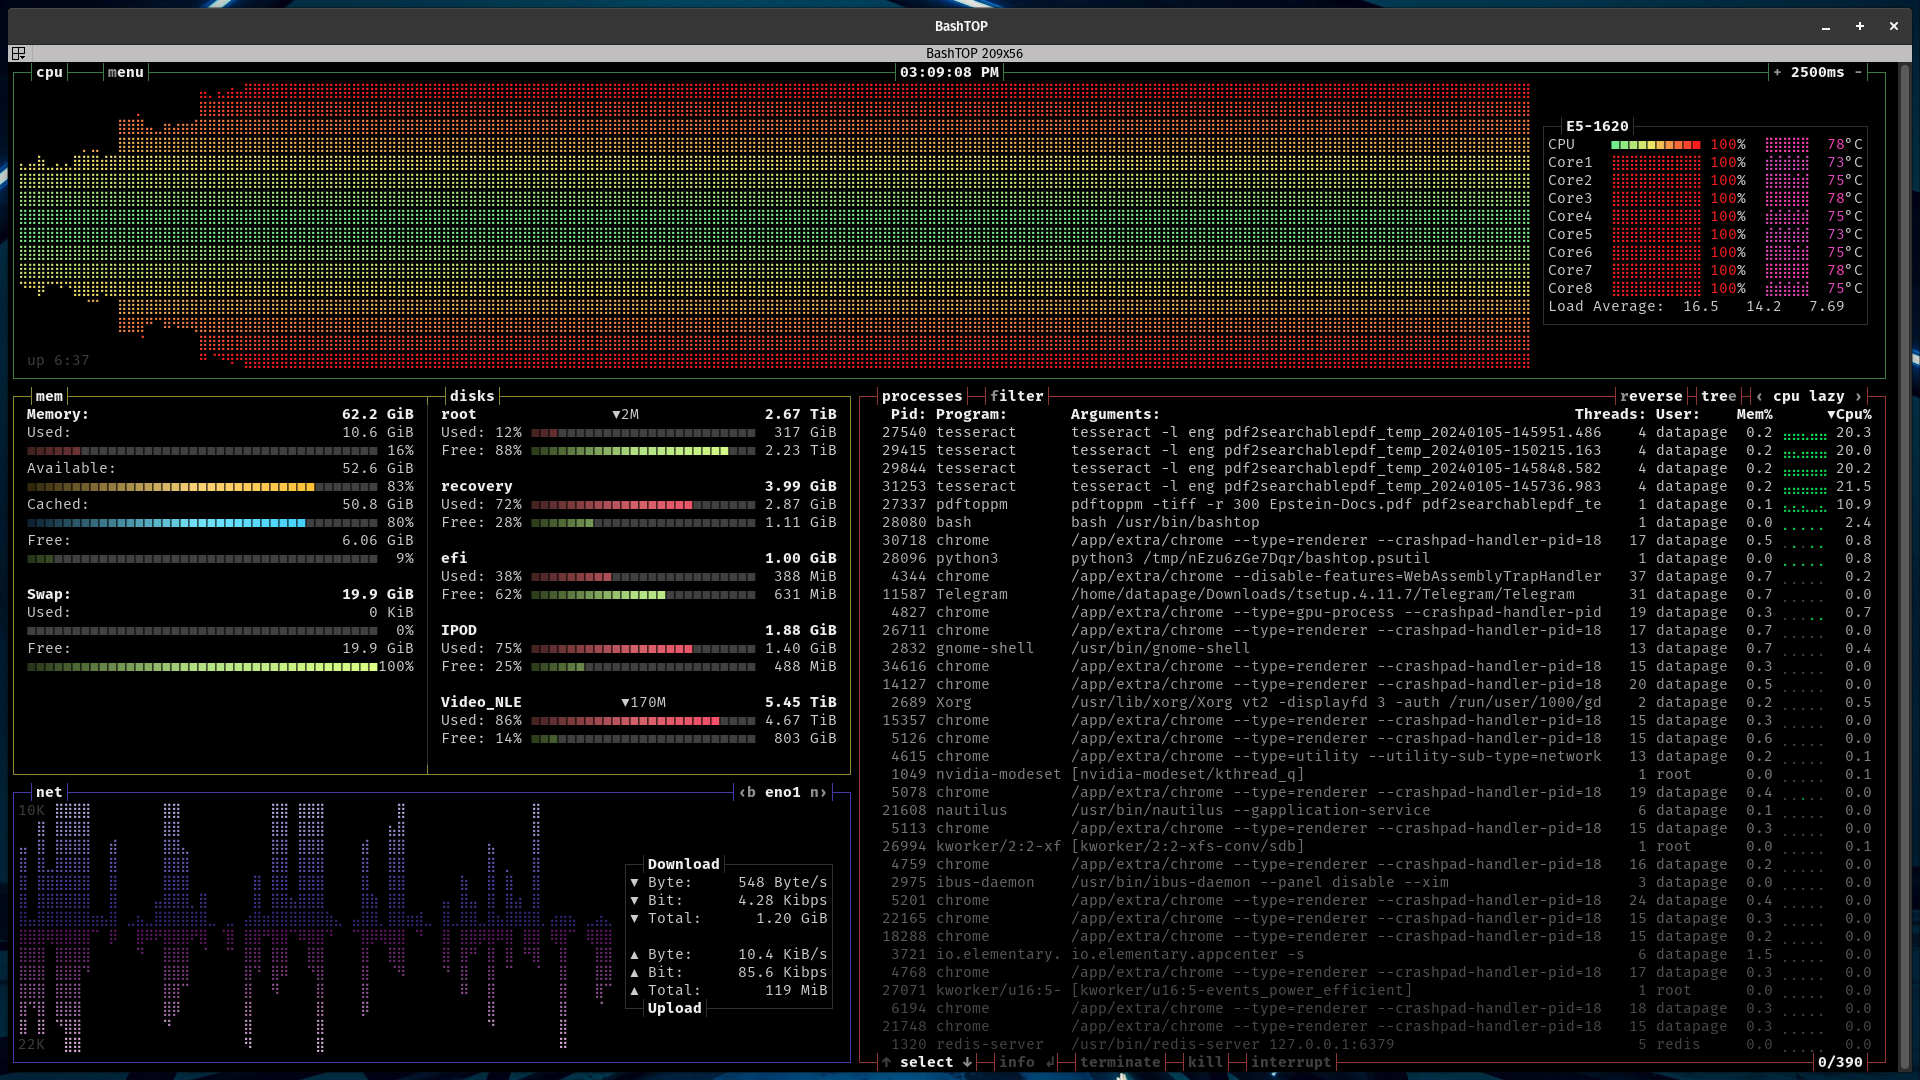Image resolution: width=1920 pixels, height=1080 pixels.
Task: Click terminal menu icon in top-left corner
Action: tap(18, 53)
